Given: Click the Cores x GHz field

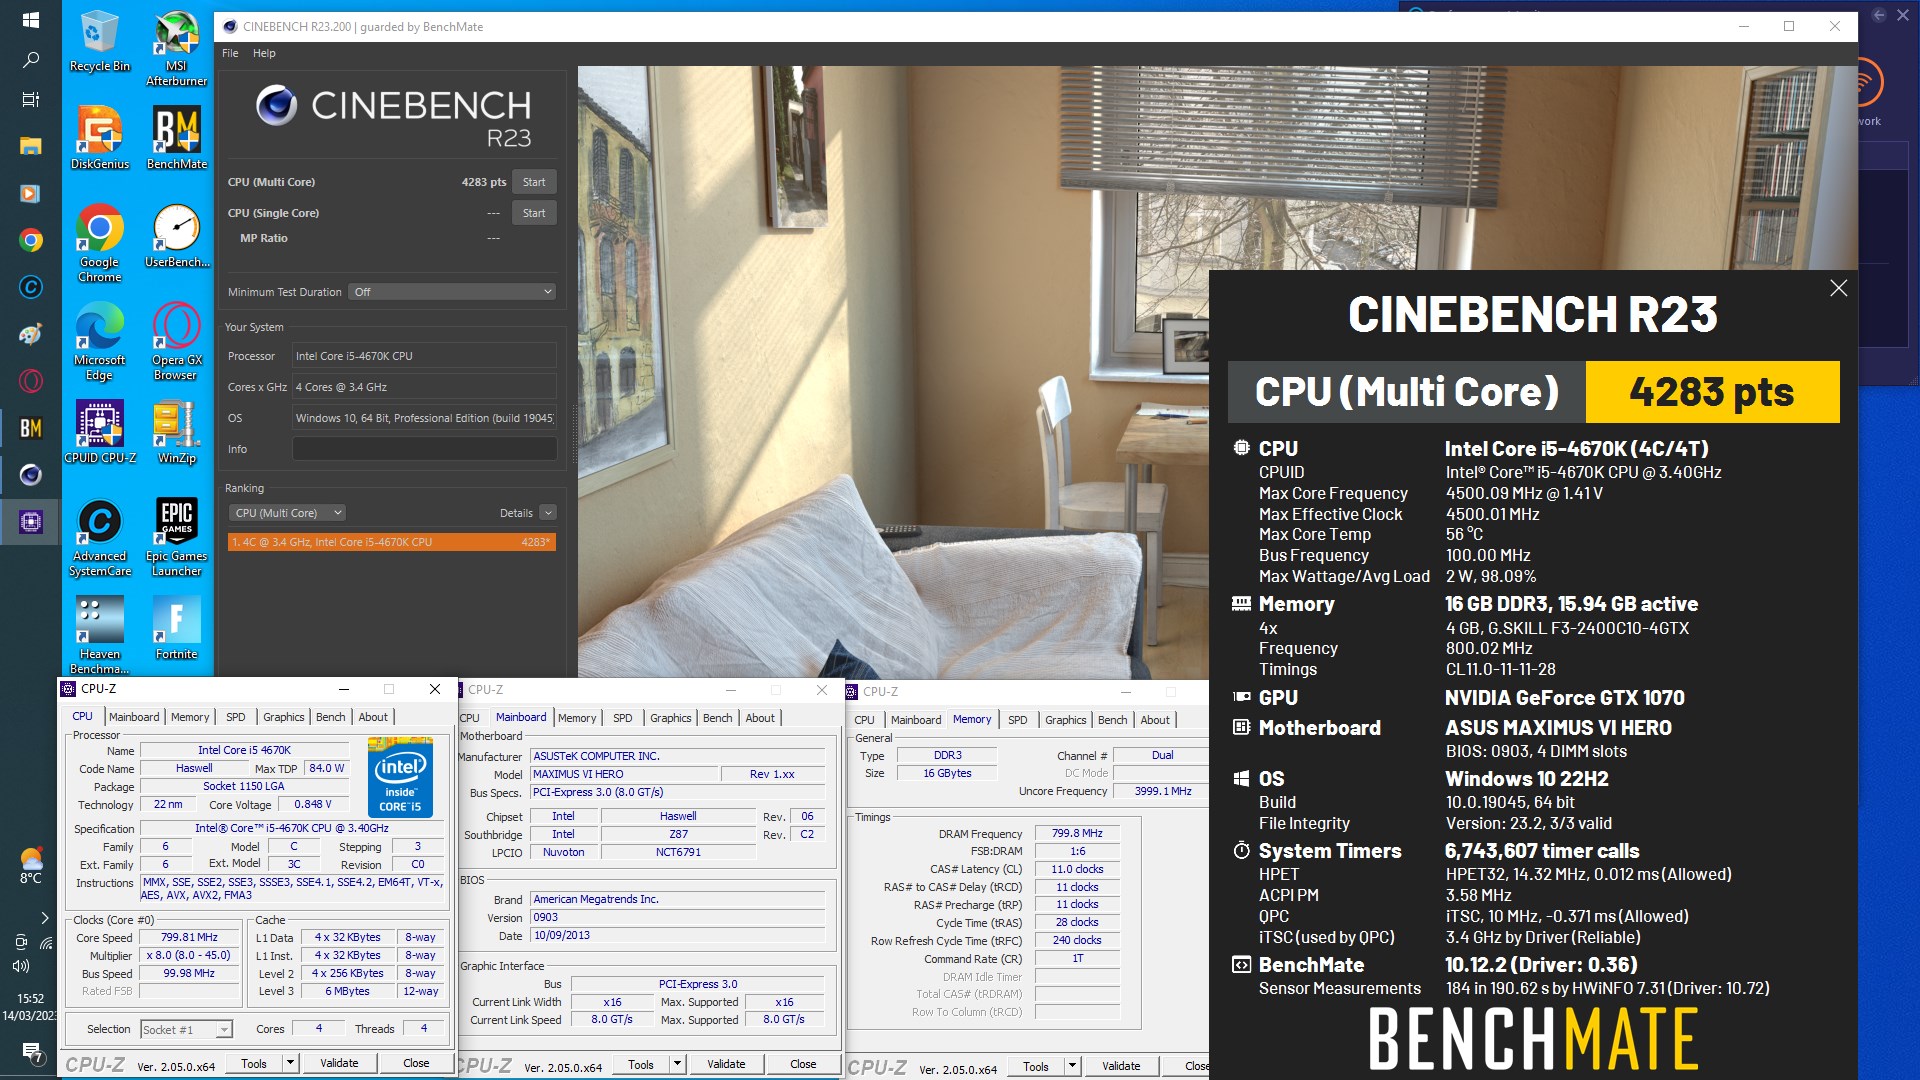Looking at the screenshot, I should point(424,387).
